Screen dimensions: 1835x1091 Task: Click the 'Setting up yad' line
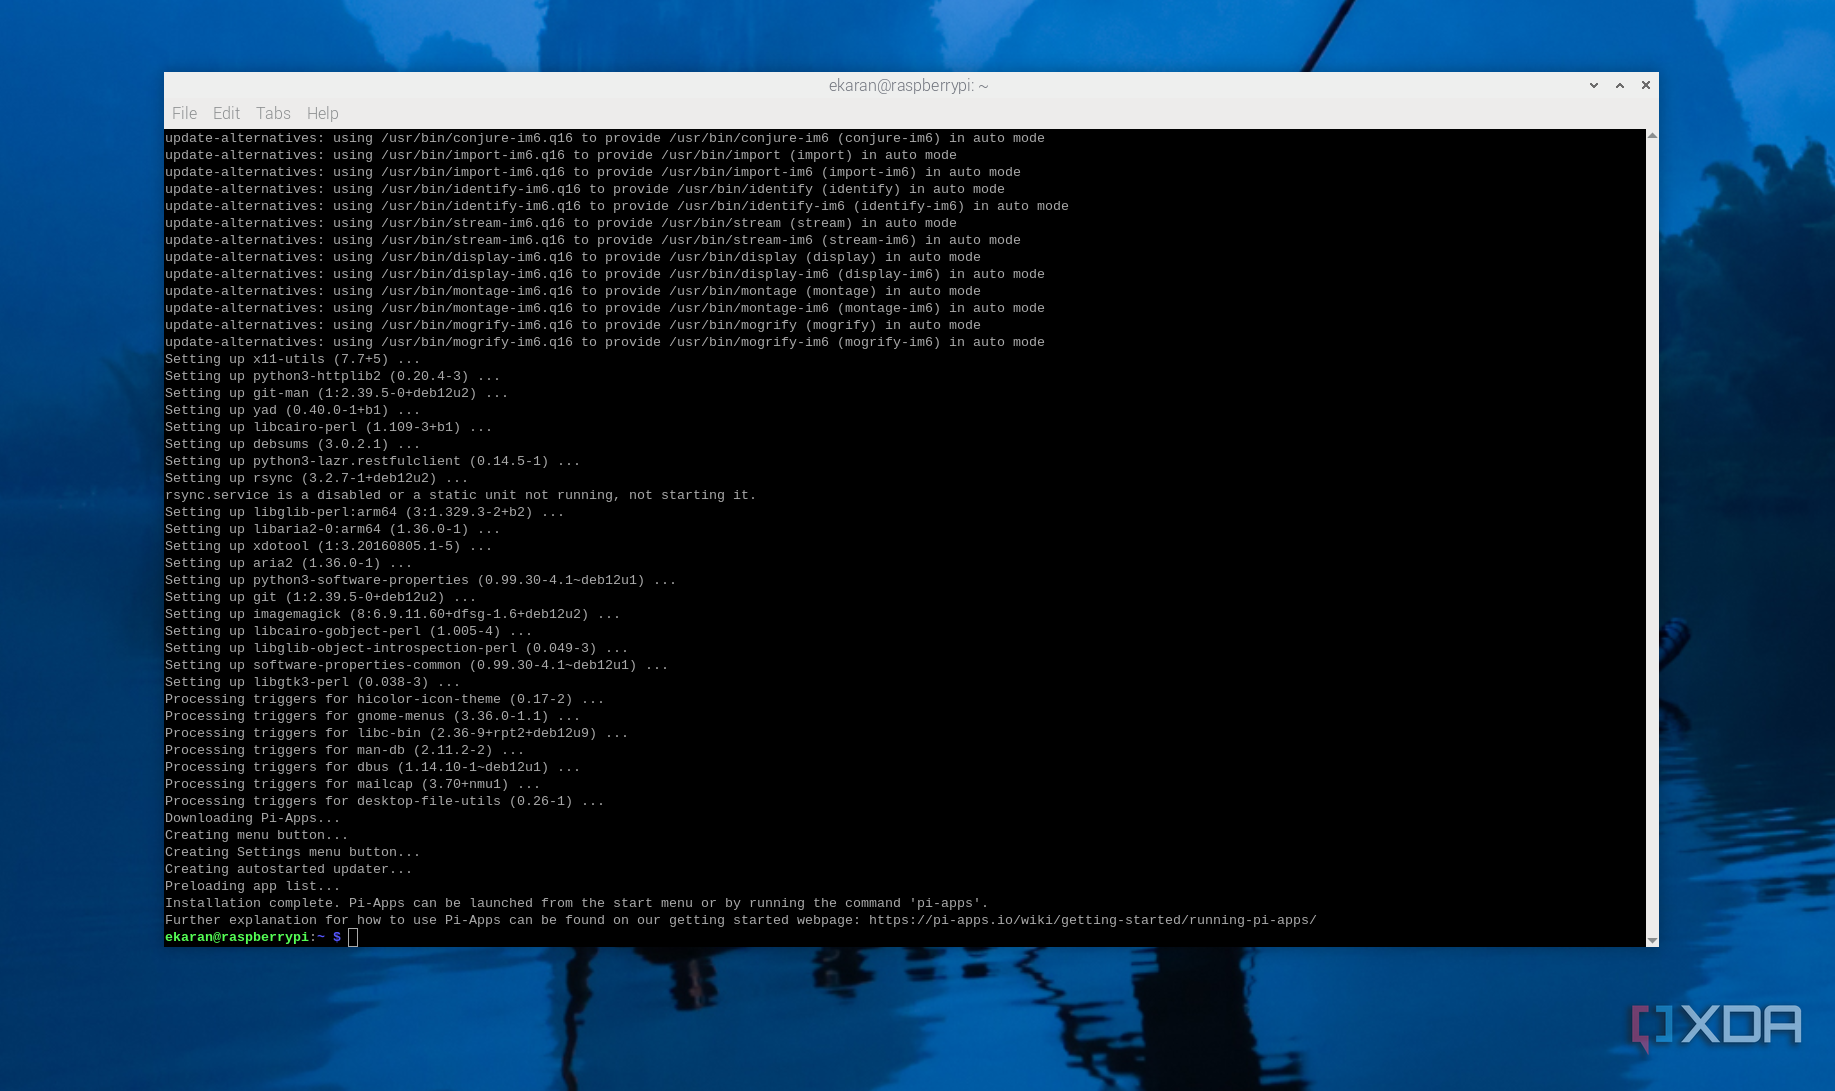pos(293,410)
